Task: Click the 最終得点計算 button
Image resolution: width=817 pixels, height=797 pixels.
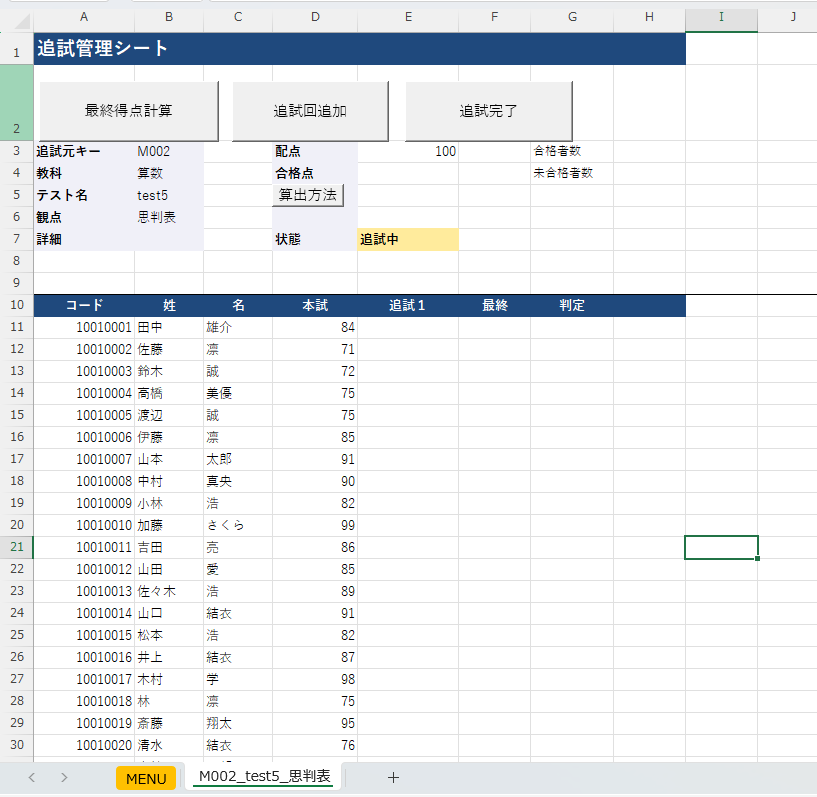Action: coord(128,111)
